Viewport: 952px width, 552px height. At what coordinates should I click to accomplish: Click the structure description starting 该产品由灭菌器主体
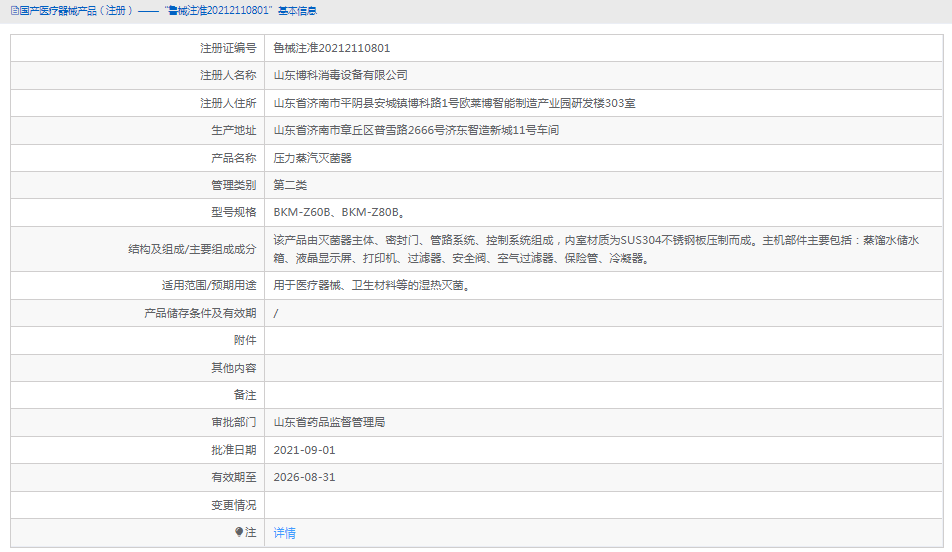point(596,249)
